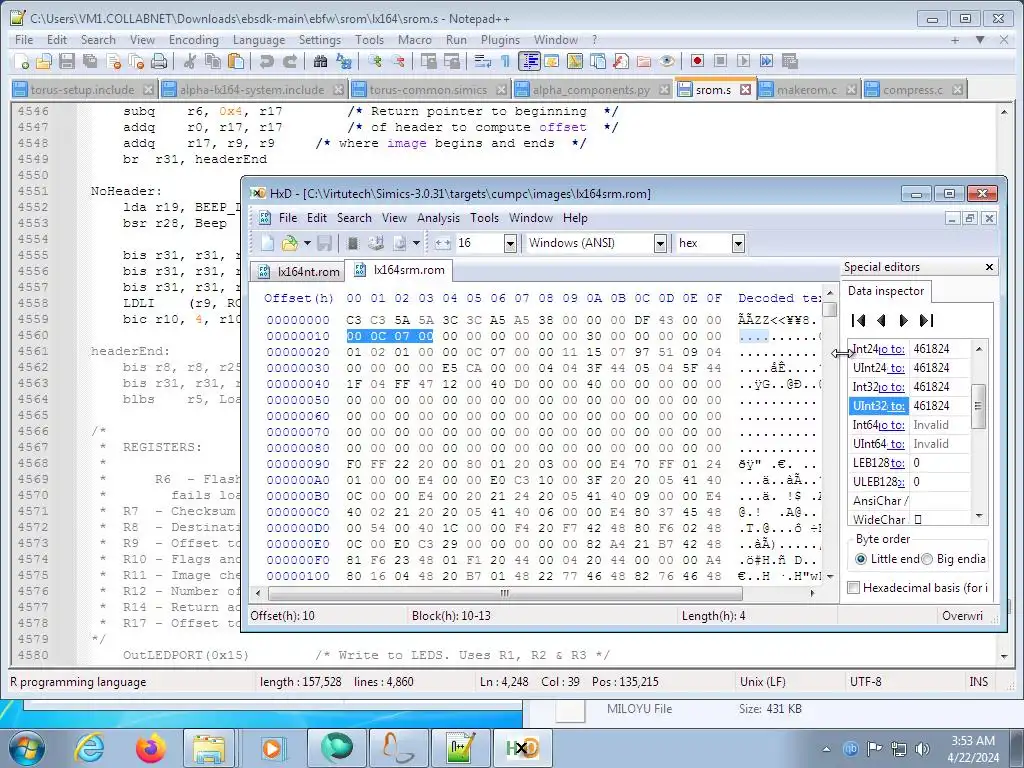Open Notepad++ Plugins menu

coord(500,40)
